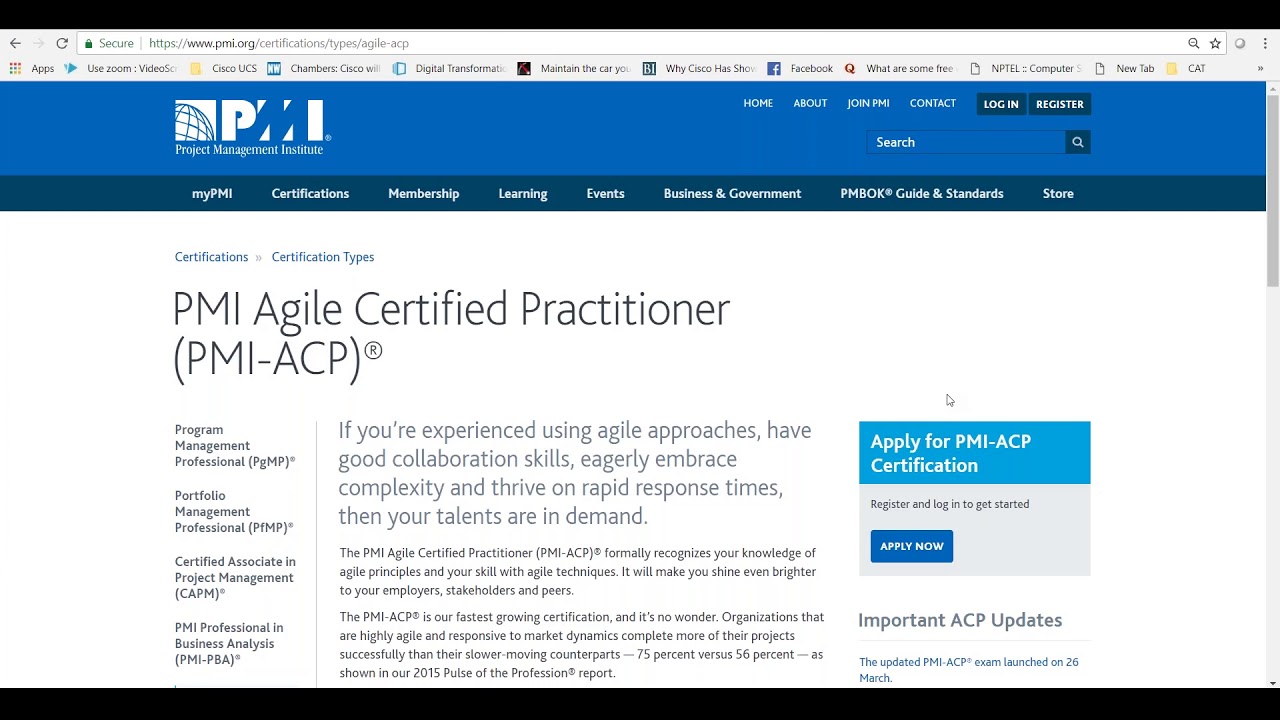Open Program Management Professional (PgMP) link
Screen dimensions: 1280x720
[x=235, y=446]
